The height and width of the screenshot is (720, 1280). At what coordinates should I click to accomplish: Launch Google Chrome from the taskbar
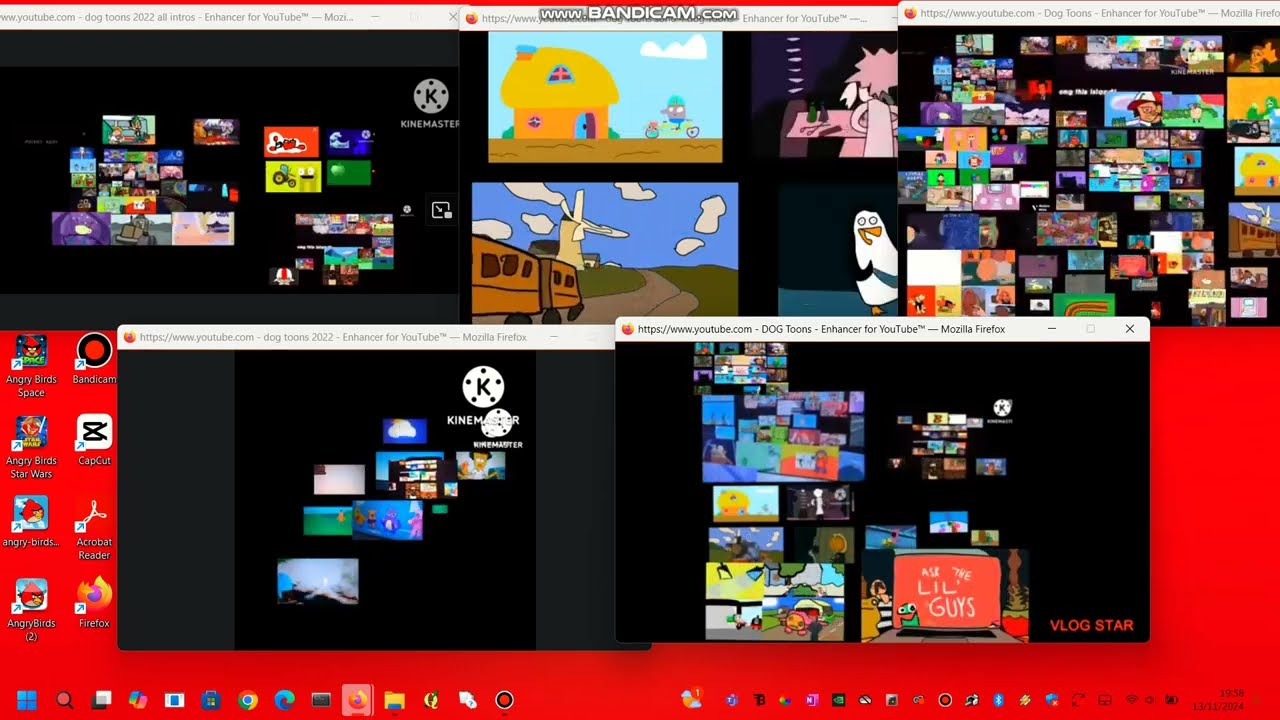click(x=248, y=700)
